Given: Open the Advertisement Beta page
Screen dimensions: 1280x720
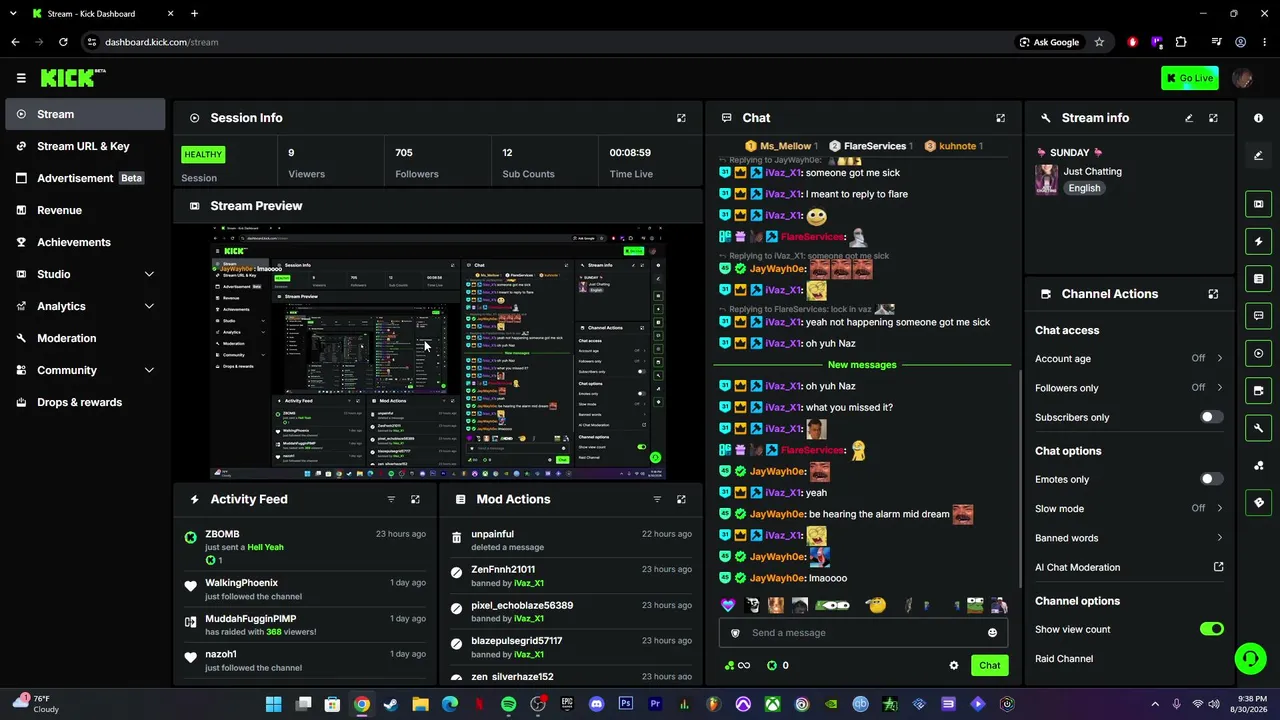Looking at the screenshot, I should tap(85, 178).
